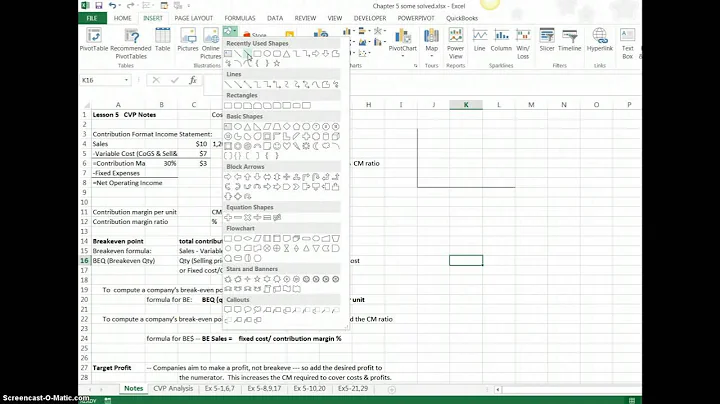Image resolution: width=720 pixels, height=404 pixels.
Task: Open the Map tours dropdown
Action: (432, 56)
